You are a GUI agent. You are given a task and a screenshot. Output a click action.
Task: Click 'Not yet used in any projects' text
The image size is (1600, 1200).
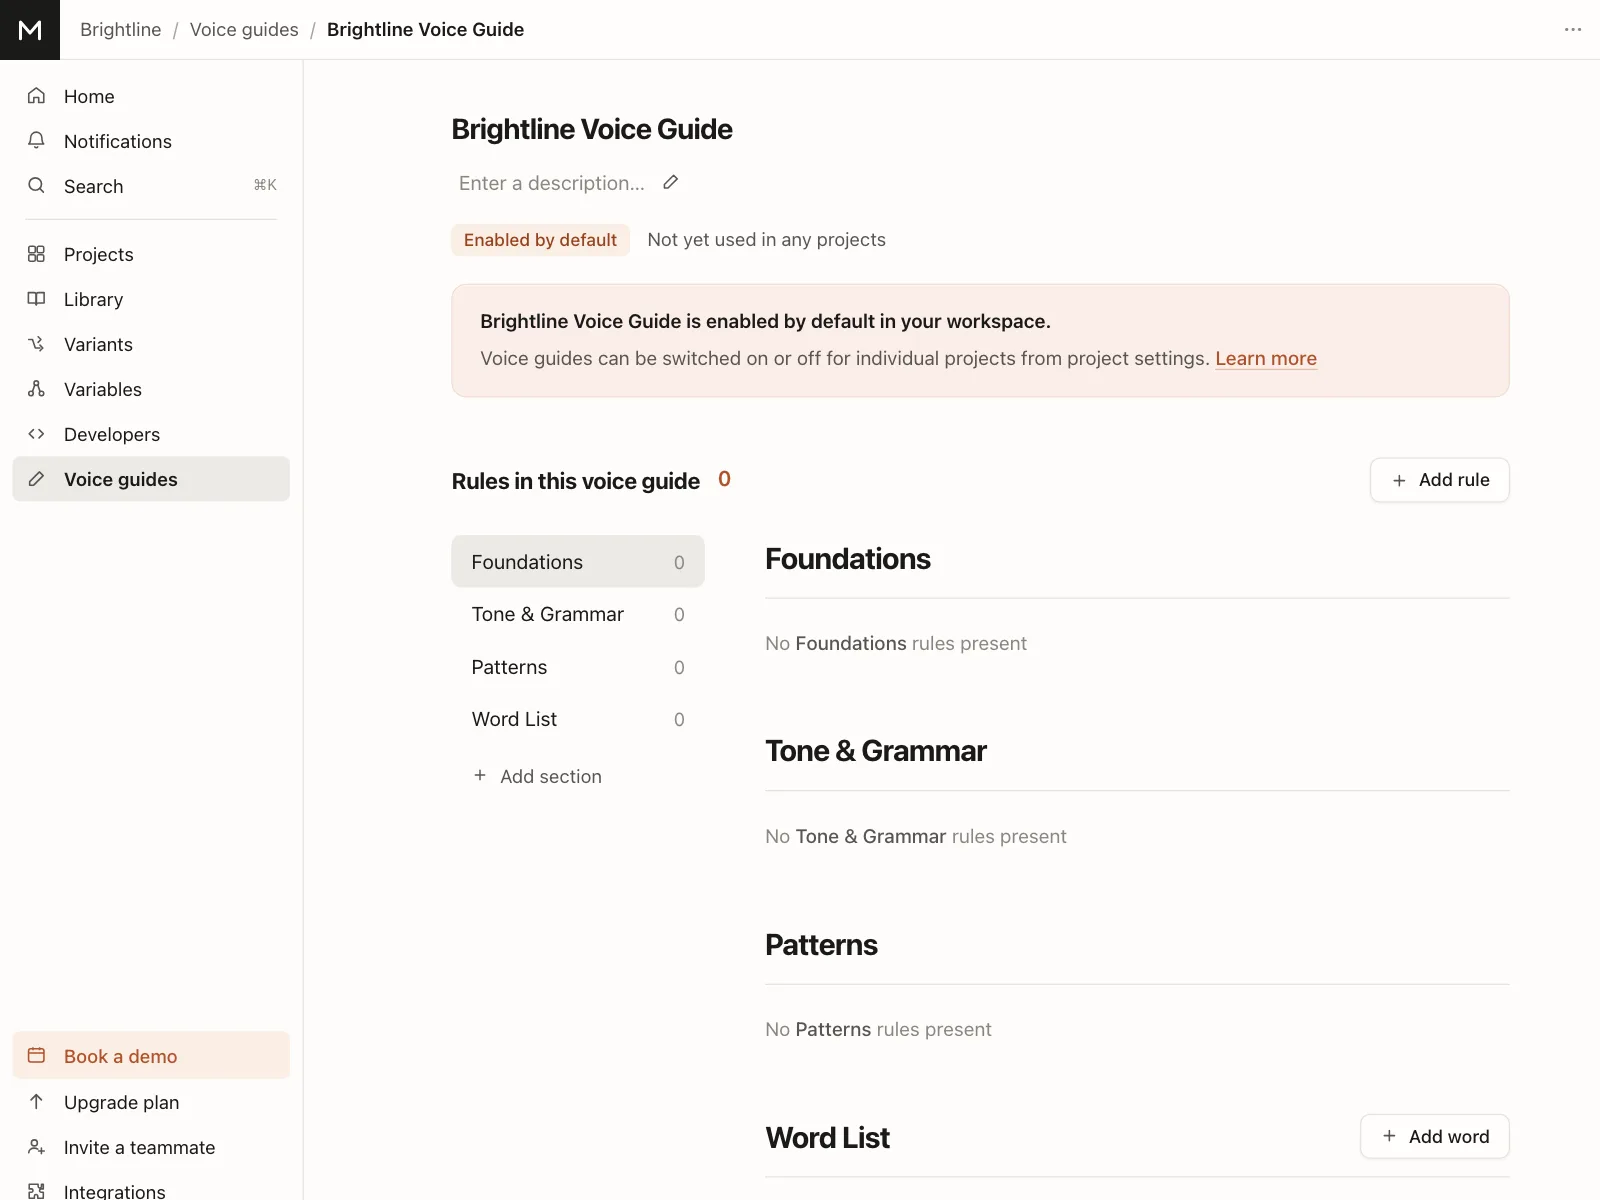(x=766, y=240)
